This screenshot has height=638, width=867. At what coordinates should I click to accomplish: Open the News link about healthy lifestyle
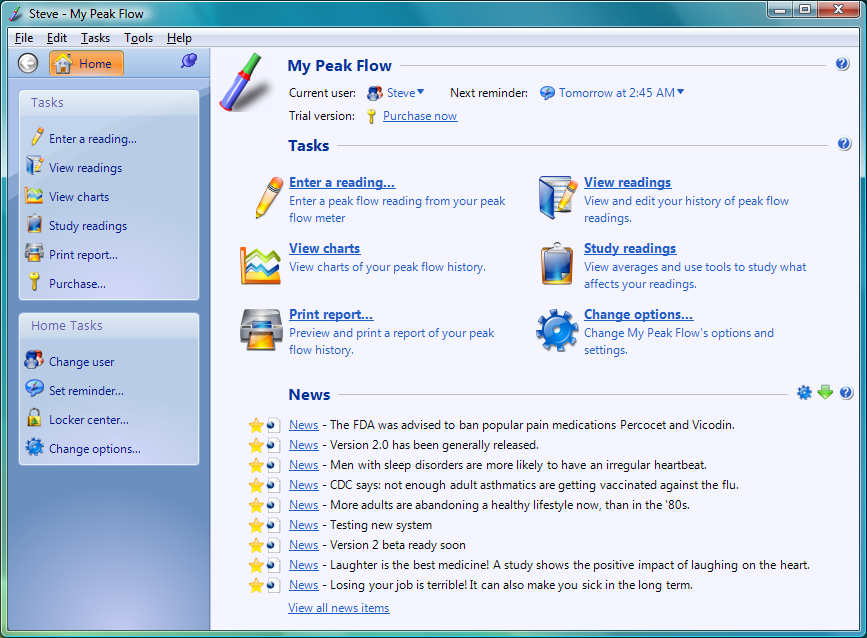[304, 505]
